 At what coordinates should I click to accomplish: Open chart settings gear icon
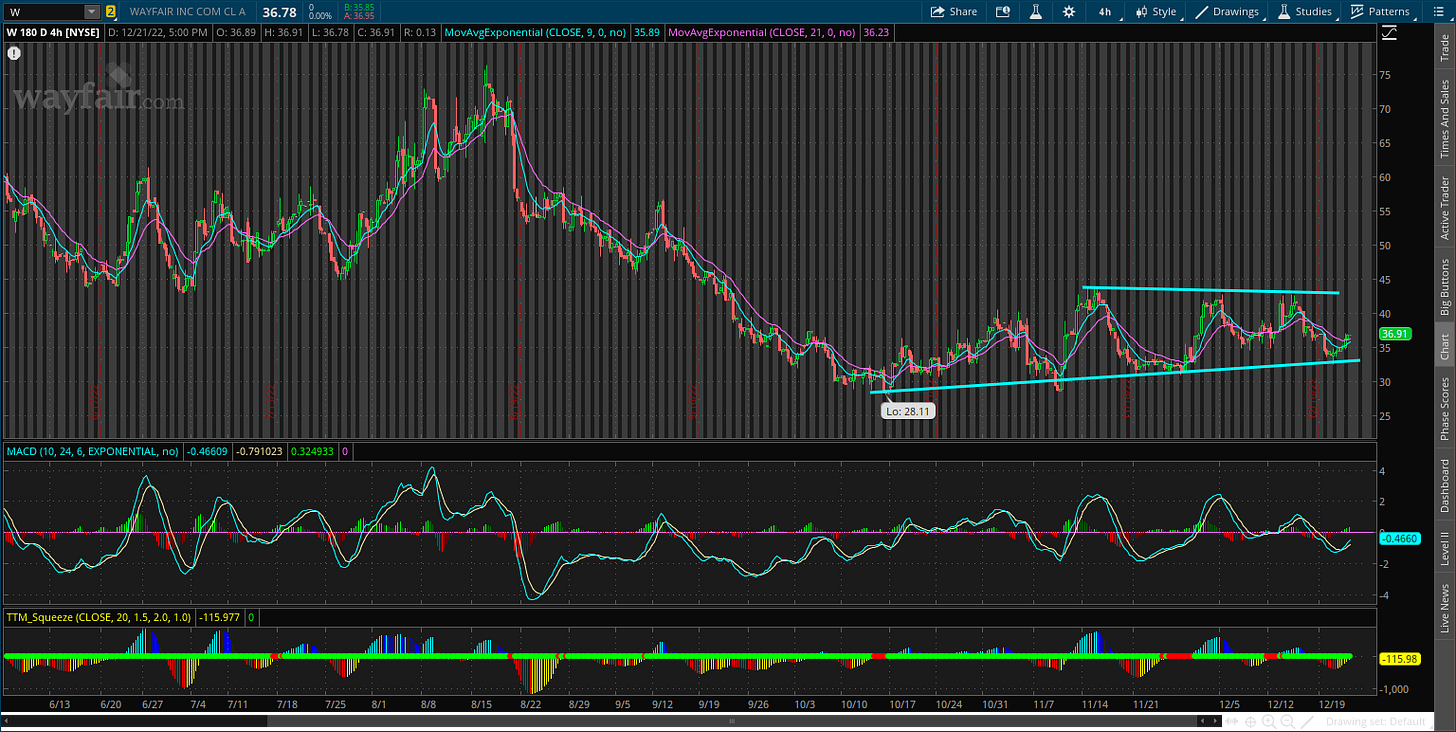pyautogui.click(x=1069, y=12)
